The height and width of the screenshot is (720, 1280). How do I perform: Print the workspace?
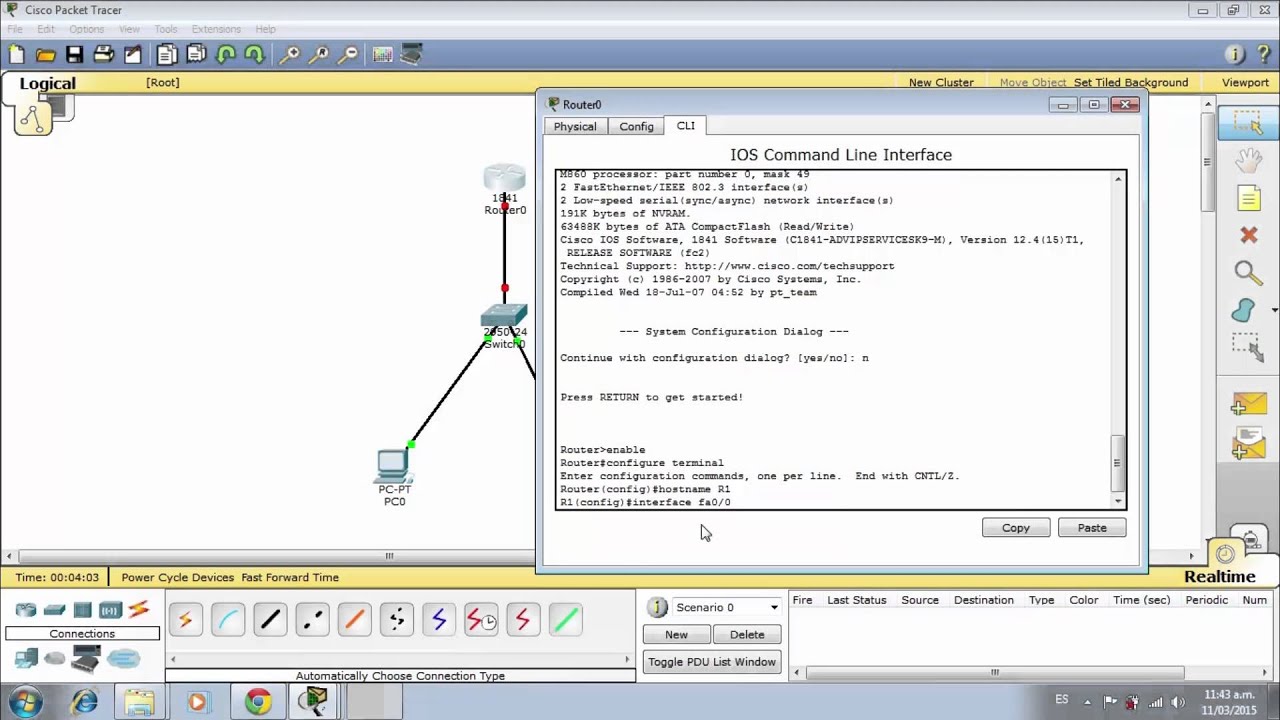103,55
